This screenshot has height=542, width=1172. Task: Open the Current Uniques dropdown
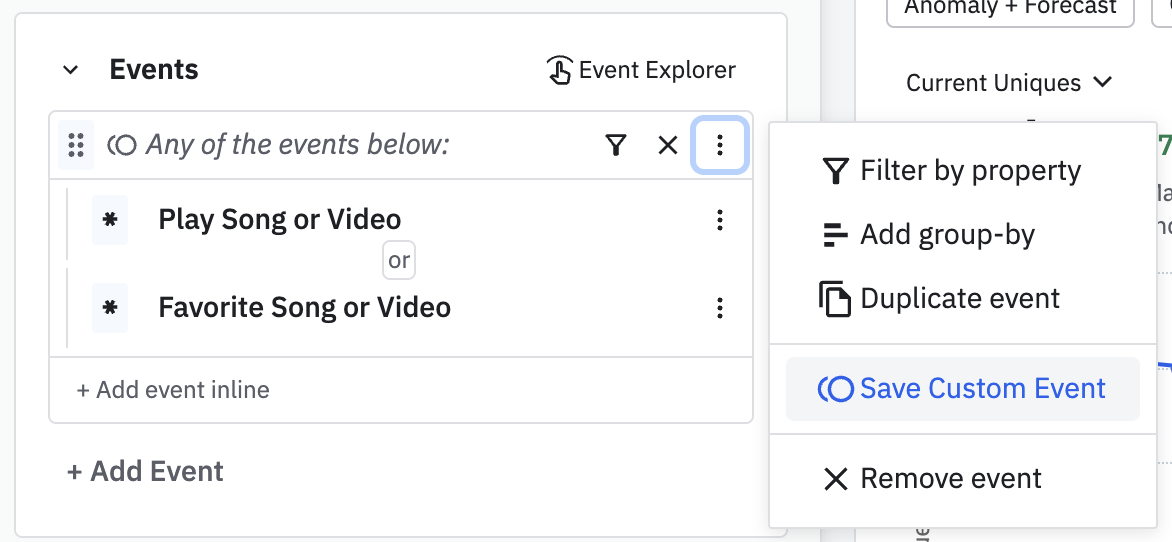click(1009, 83)
